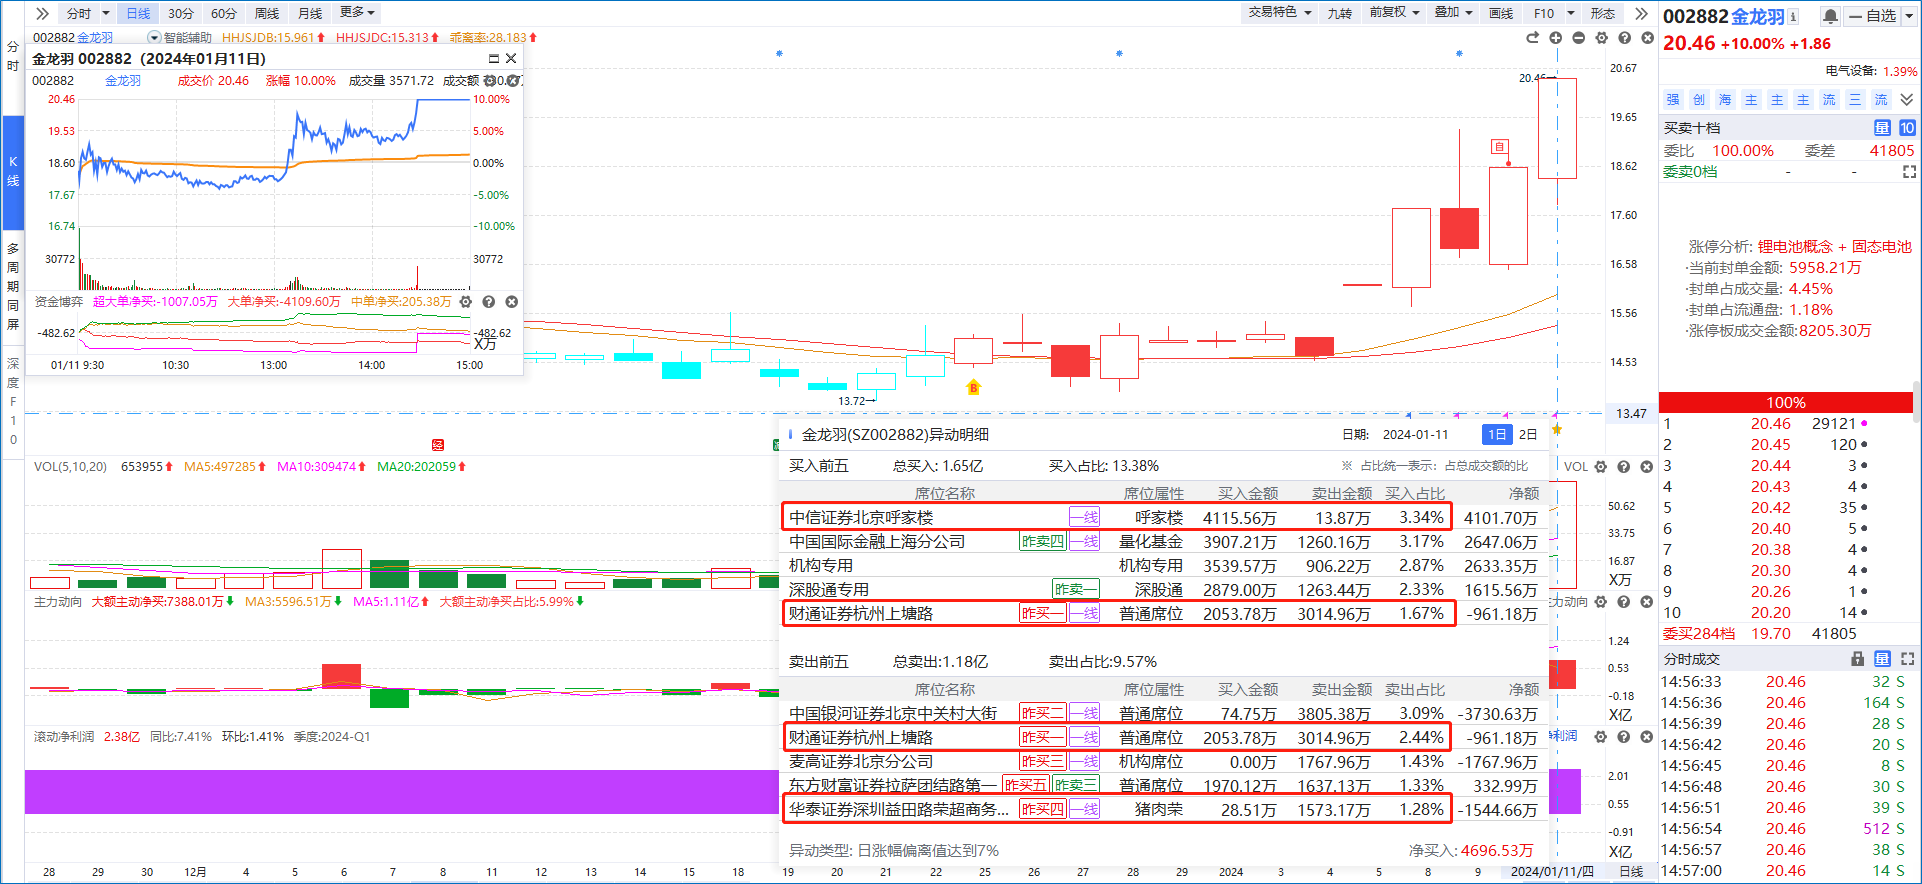Click the yellow star marker below chart
The height and width of the screenshot is (884, 1922).
1556,430
